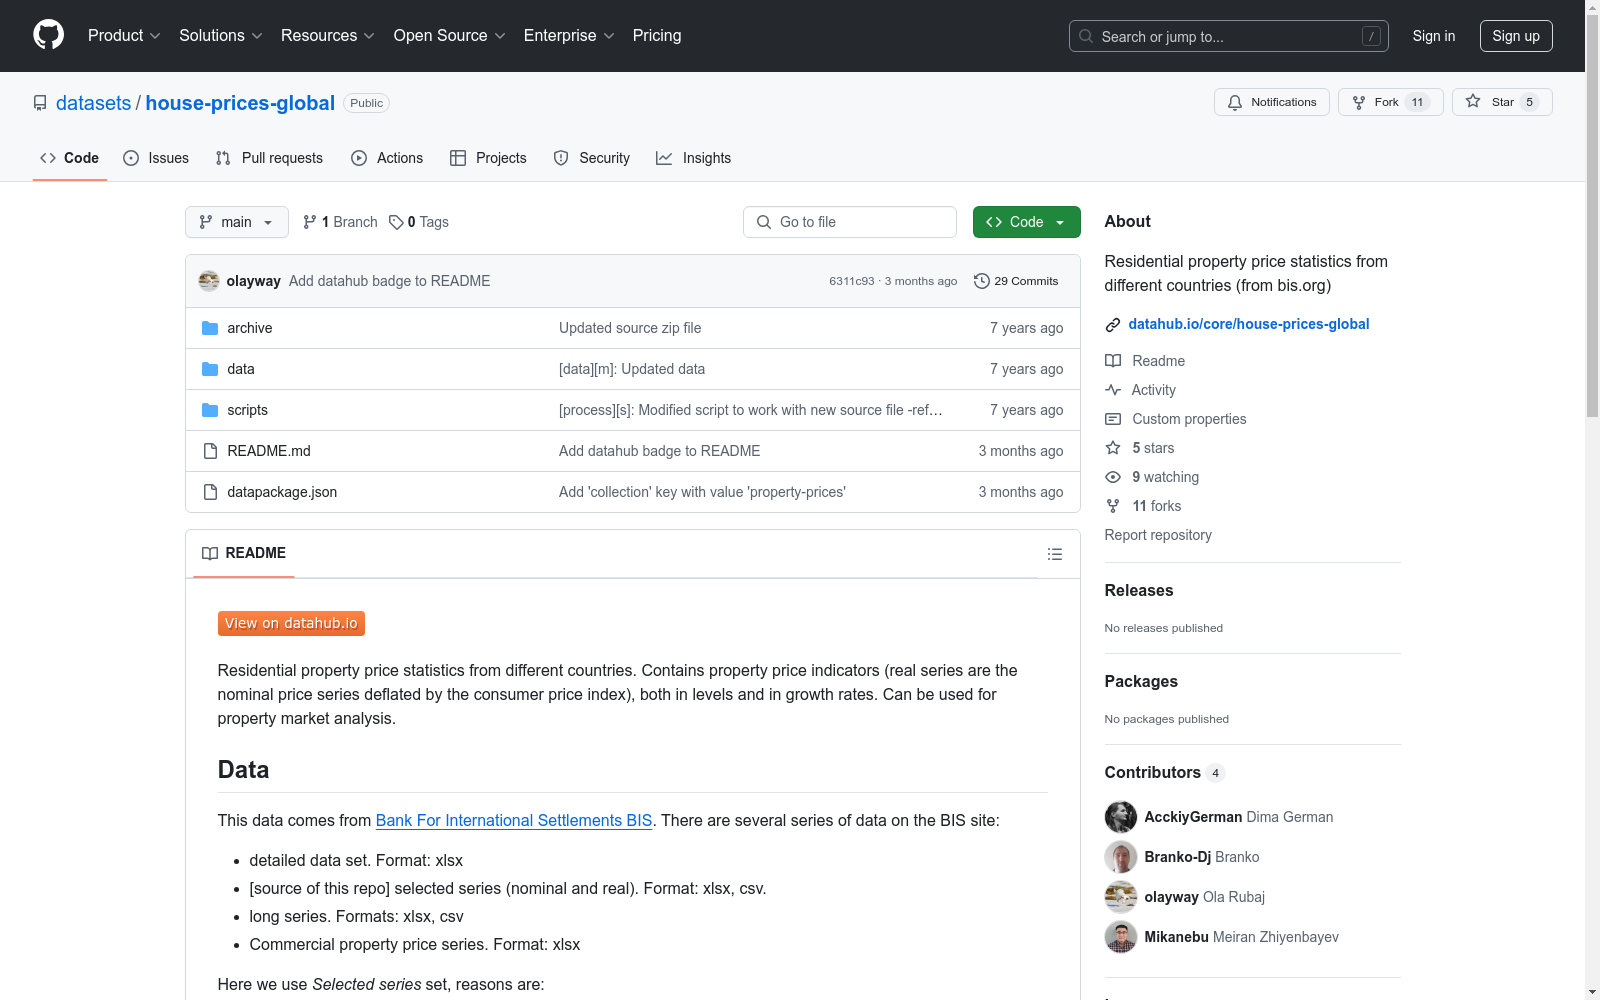The width and height of the screenshot is (1600, 1000).
Task: Click the watching eye icon
Action: coord(1113,477)
